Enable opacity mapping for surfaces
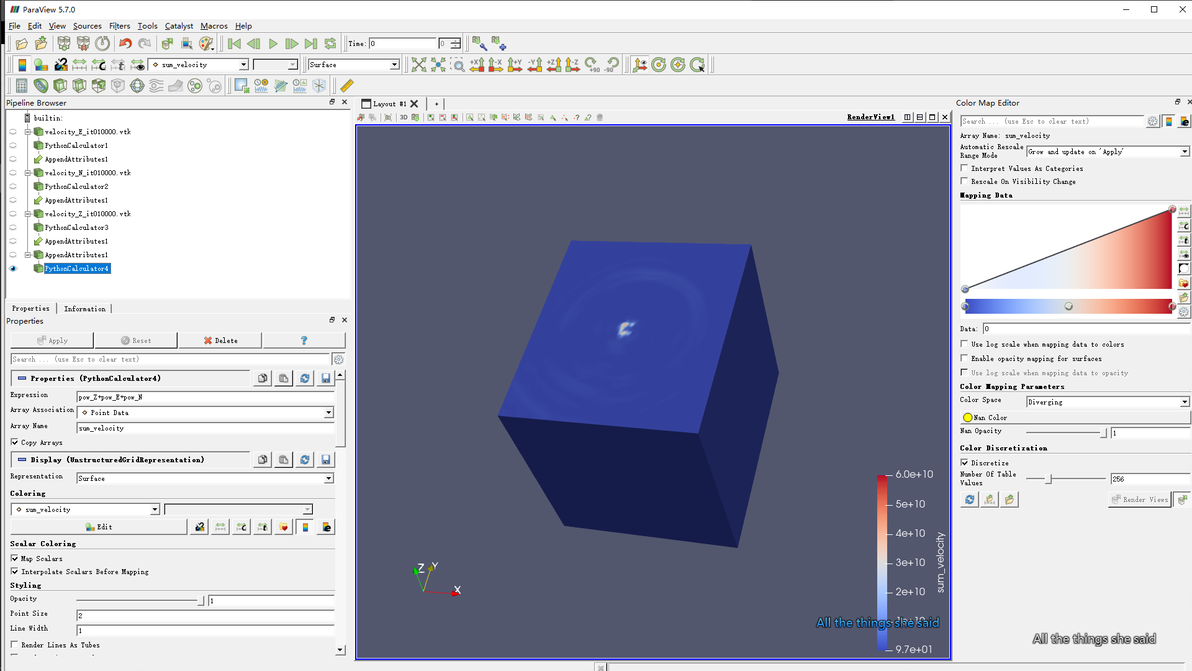This screenshot has width=1192, height=671. tap(965, 358)
